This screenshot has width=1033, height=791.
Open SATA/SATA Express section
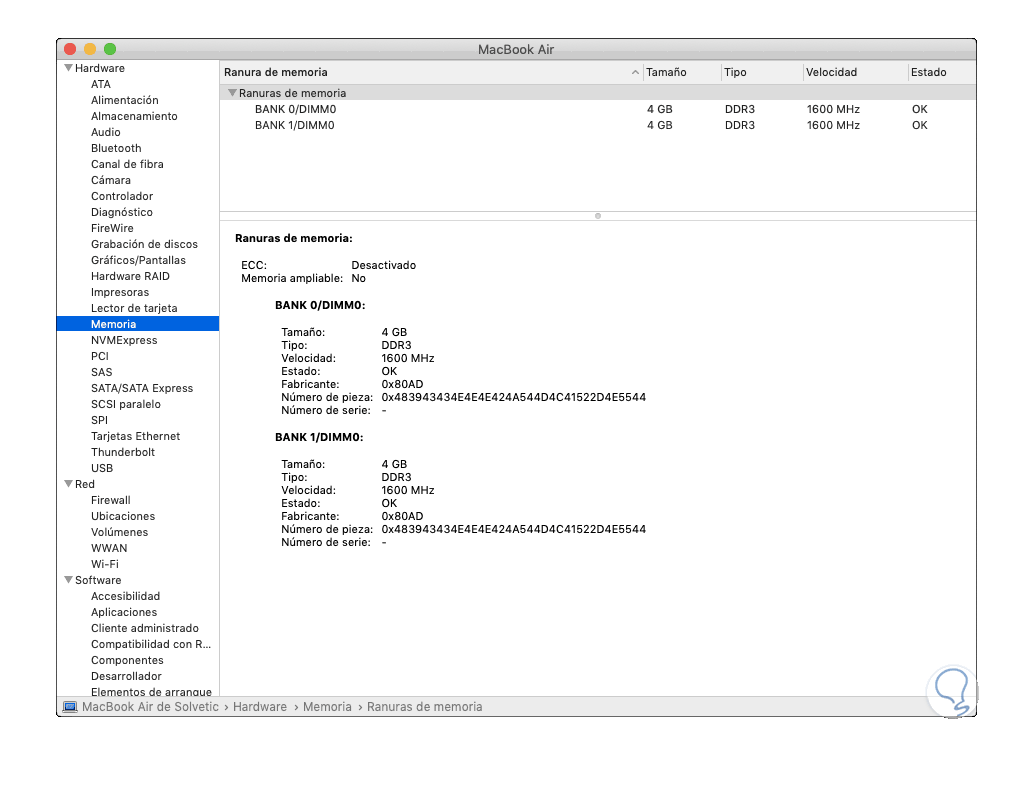pos(142,388)
